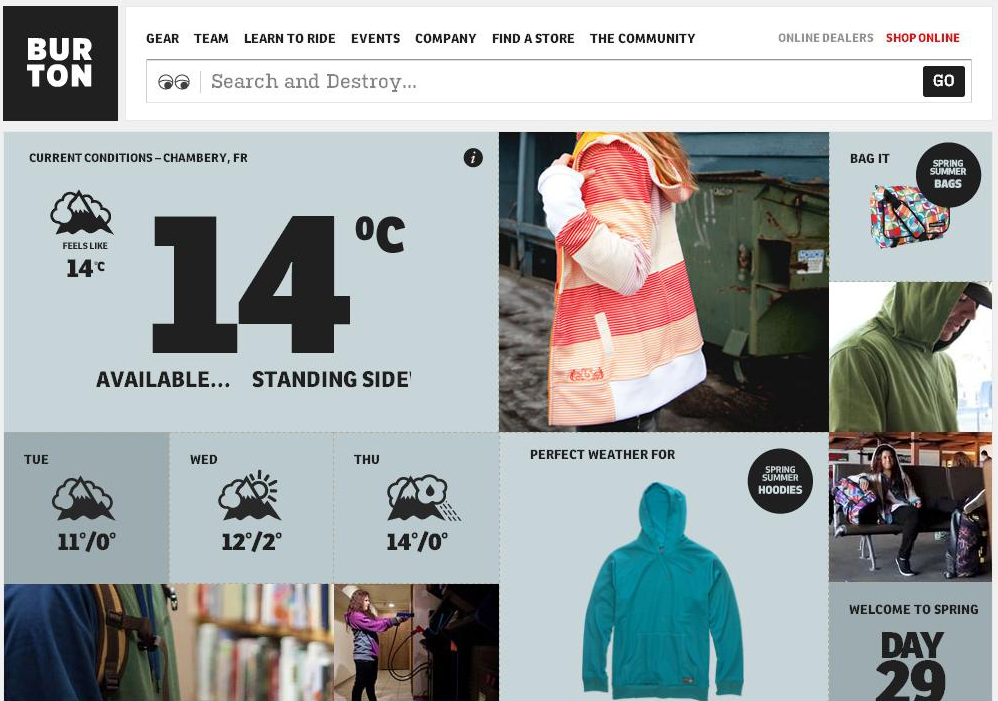
Task: Go to The Community section
Action: coord(642,38)
